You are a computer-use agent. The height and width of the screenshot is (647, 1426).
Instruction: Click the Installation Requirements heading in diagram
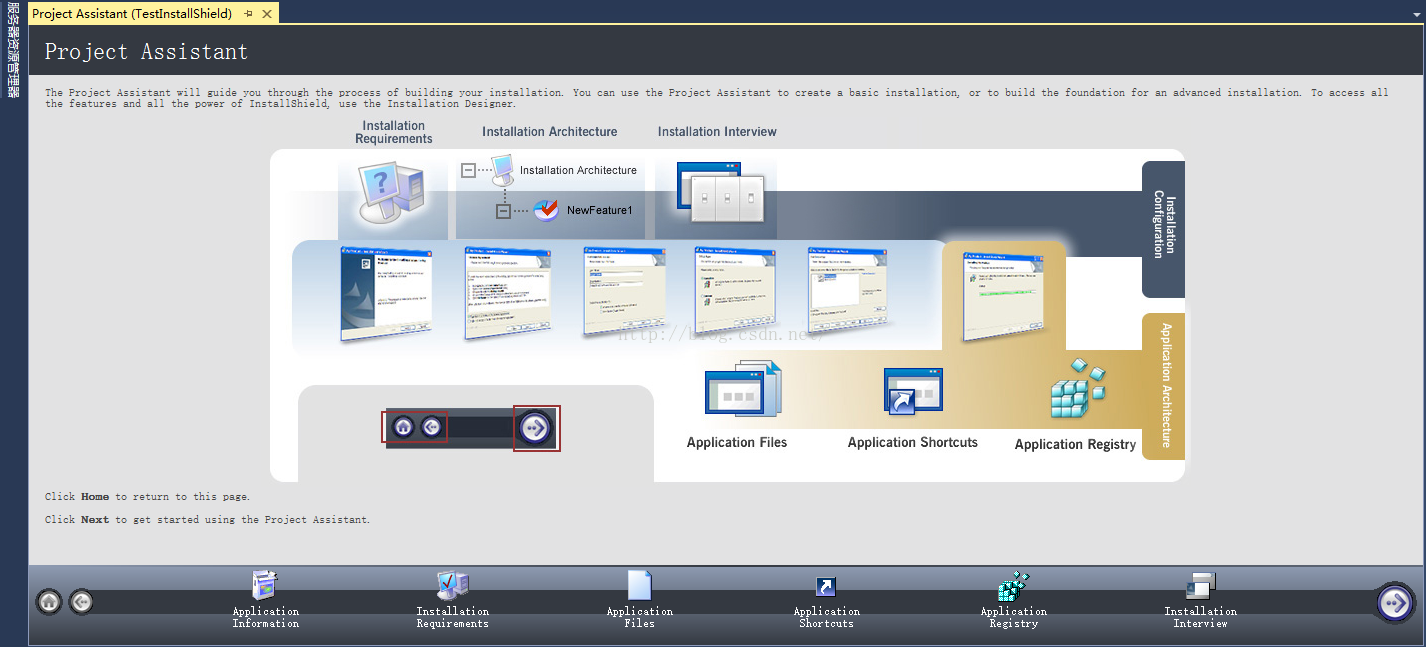394,132
